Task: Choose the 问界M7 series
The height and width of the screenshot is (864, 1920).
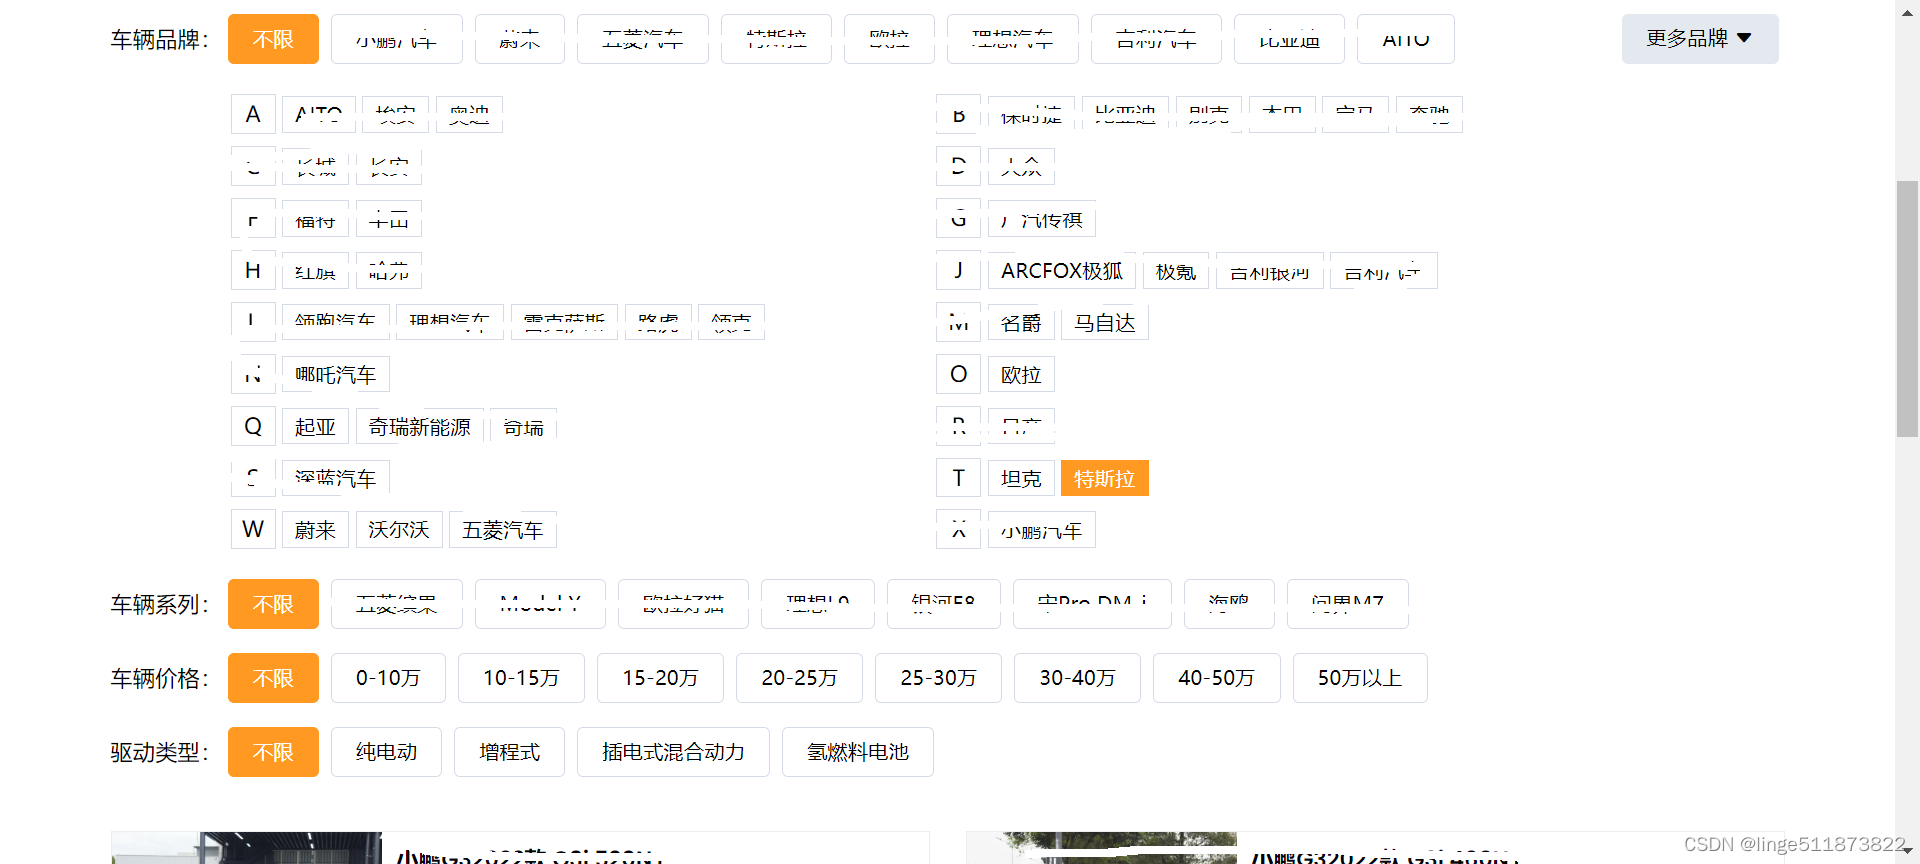Action: coord(1347,604)
